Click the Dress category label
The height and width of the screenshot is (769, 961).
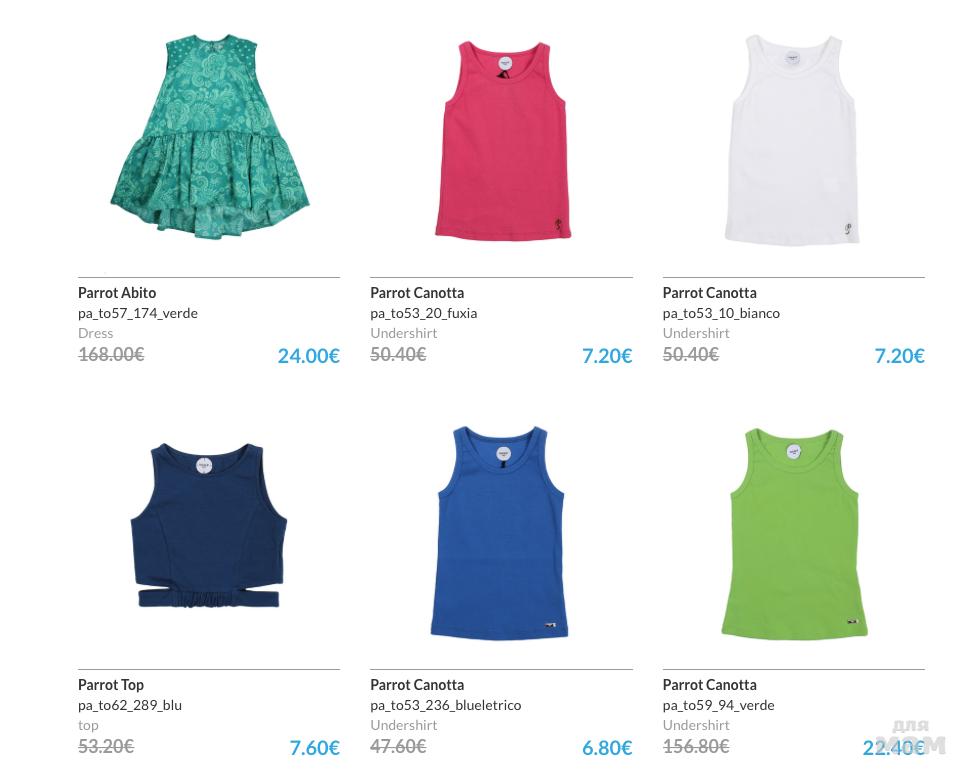coord(96,333)
